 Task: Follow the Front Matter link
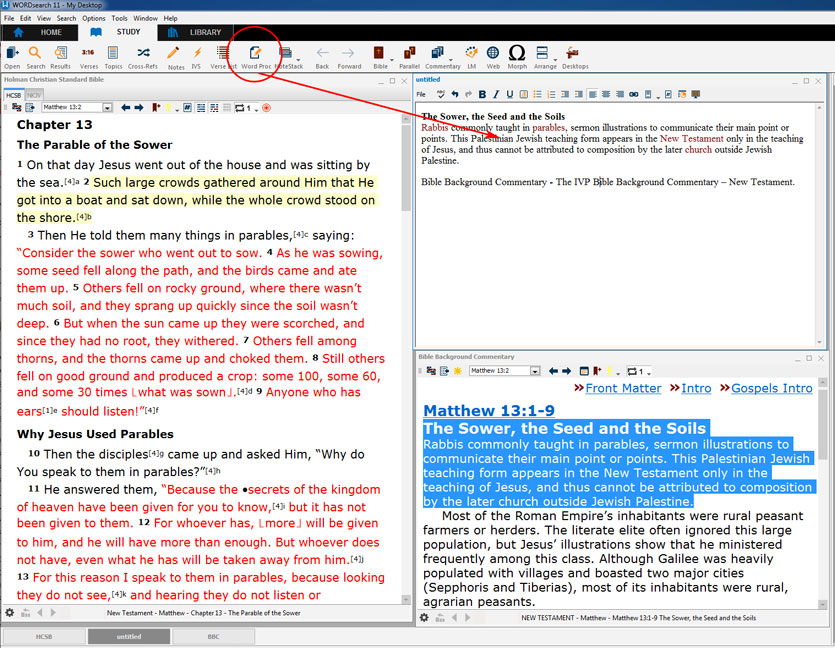click(623, 388)
